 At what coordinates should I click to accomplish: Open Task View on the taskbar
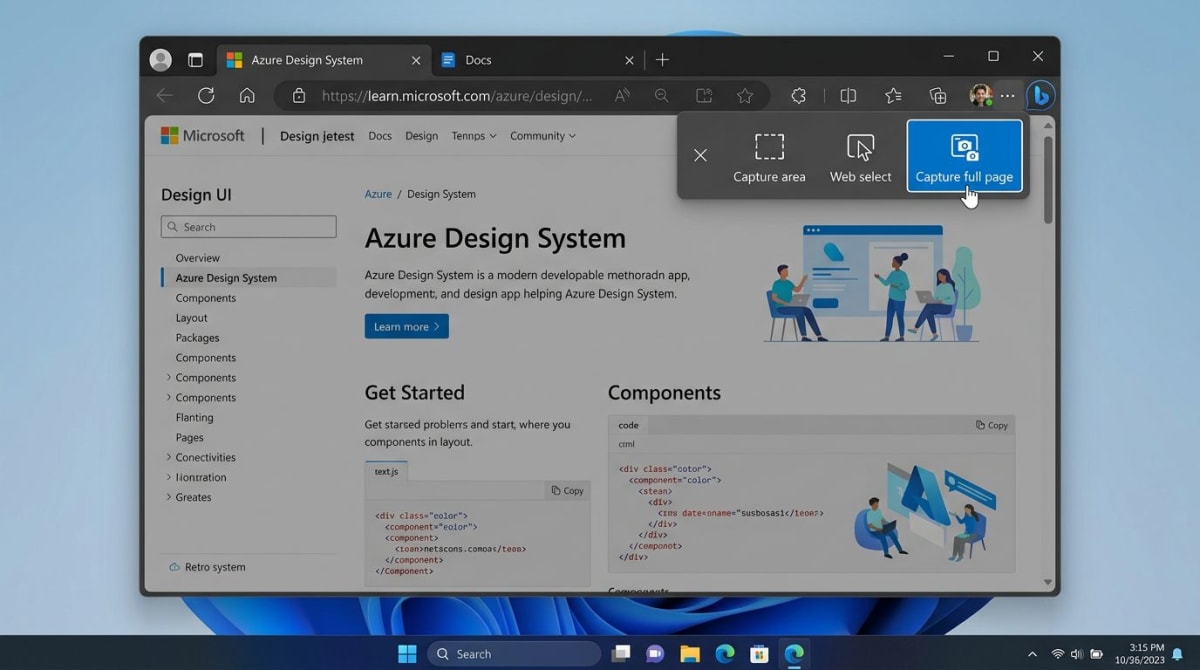[621, 654]
